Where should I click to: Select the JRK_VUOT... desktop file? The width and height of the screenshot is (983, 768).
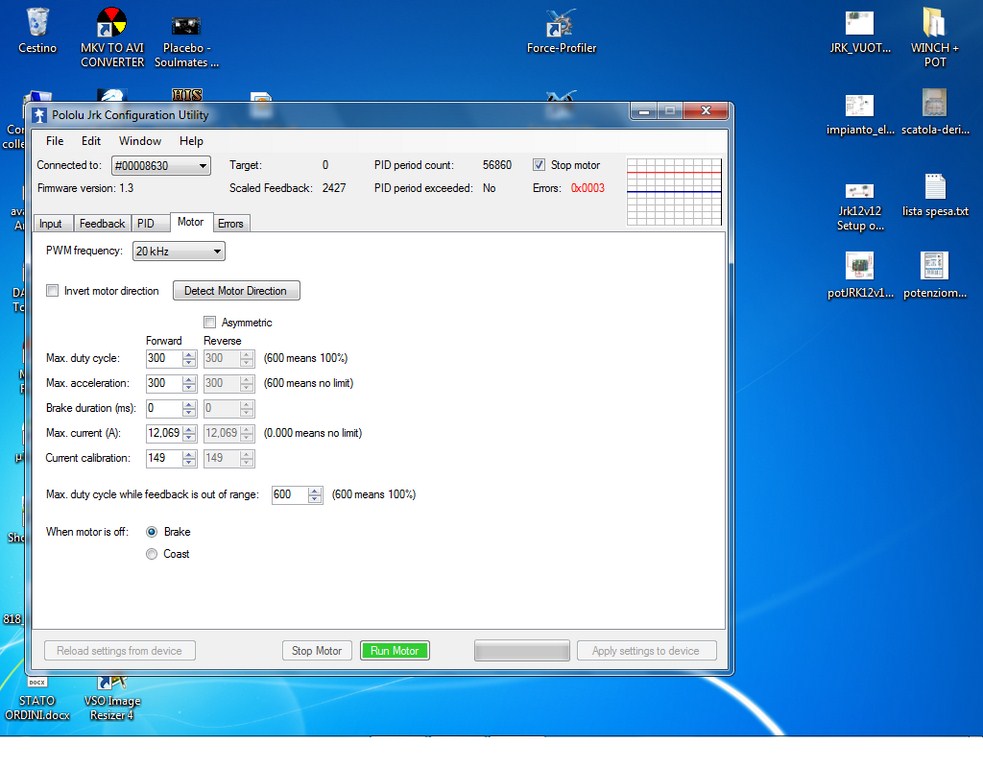pos(859,31)
